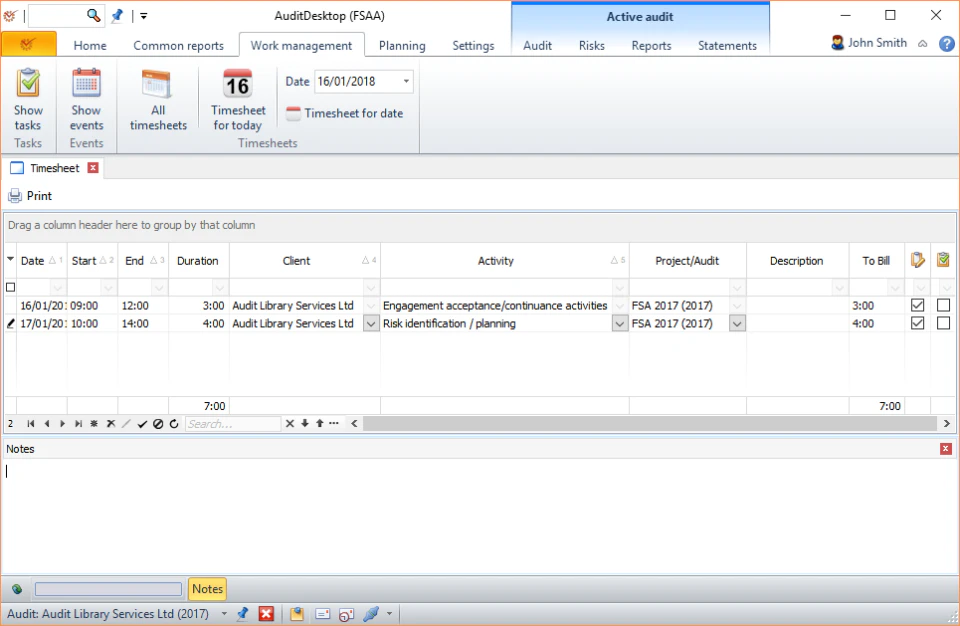960x626 pixels.
Task: Open the Risks tab under Active audit
Action: 591,45
